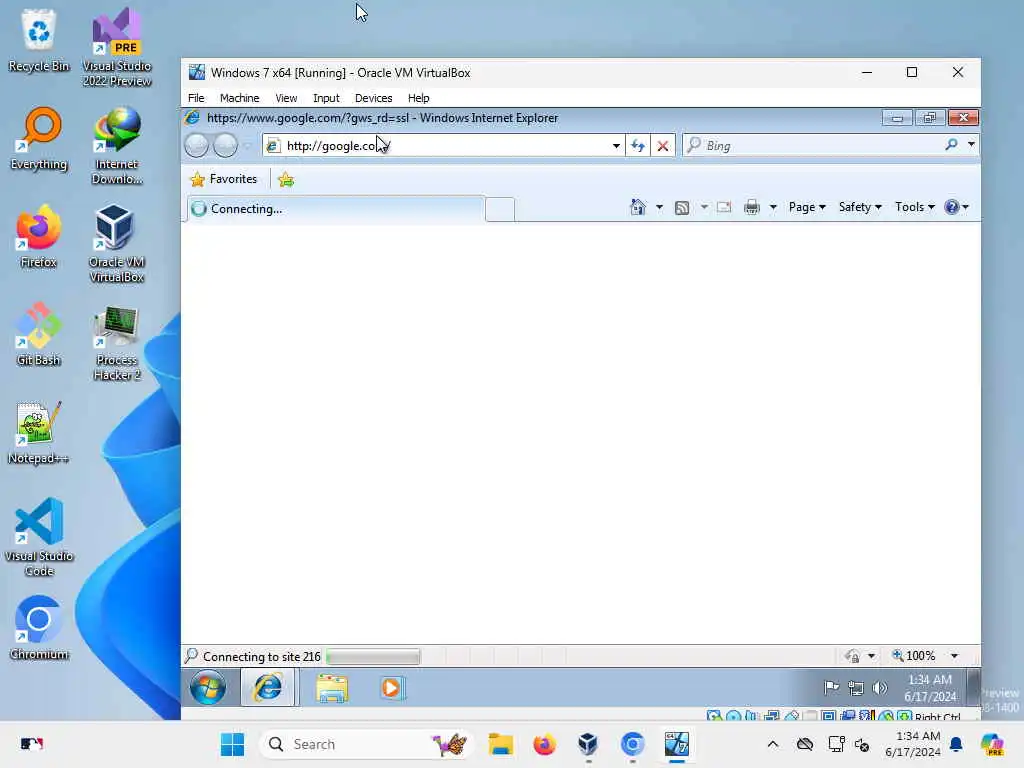1024x768 pixels.
Task: Expand the recent pages dropdown arrow
Action: [x=248, y=146]
